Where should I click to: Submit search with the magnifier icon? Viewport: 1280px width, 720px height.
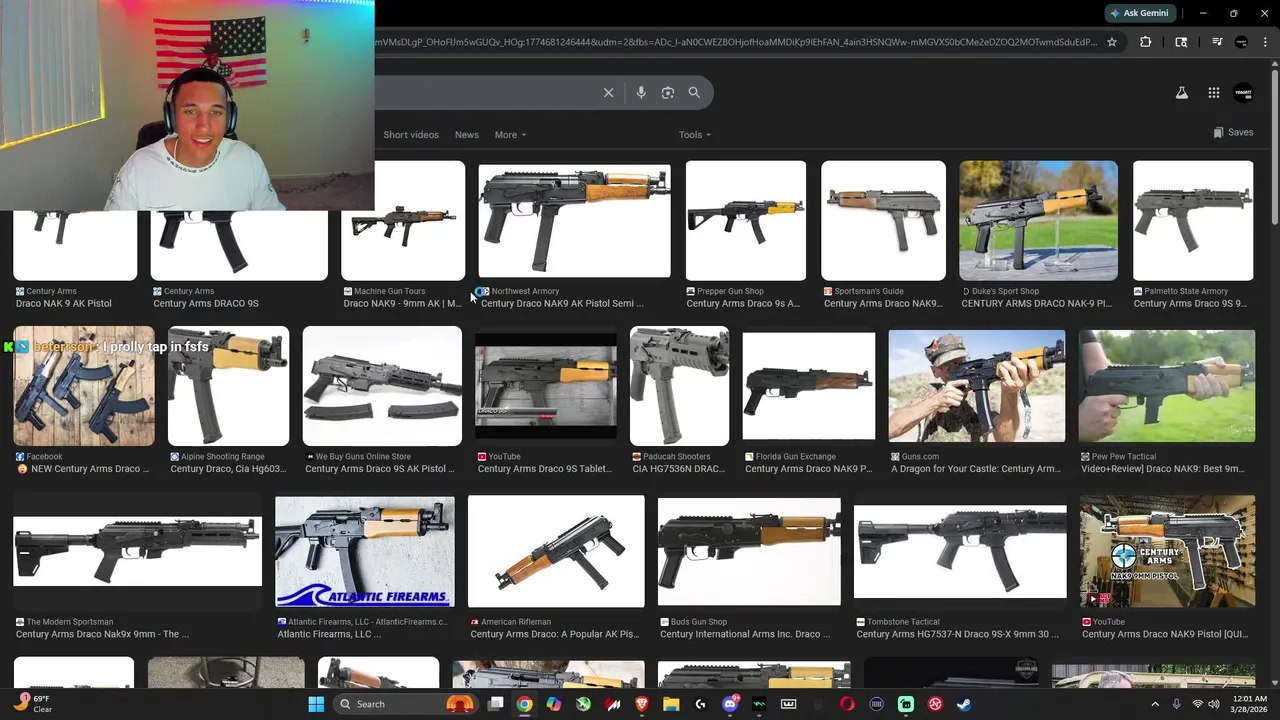[694, 92]
